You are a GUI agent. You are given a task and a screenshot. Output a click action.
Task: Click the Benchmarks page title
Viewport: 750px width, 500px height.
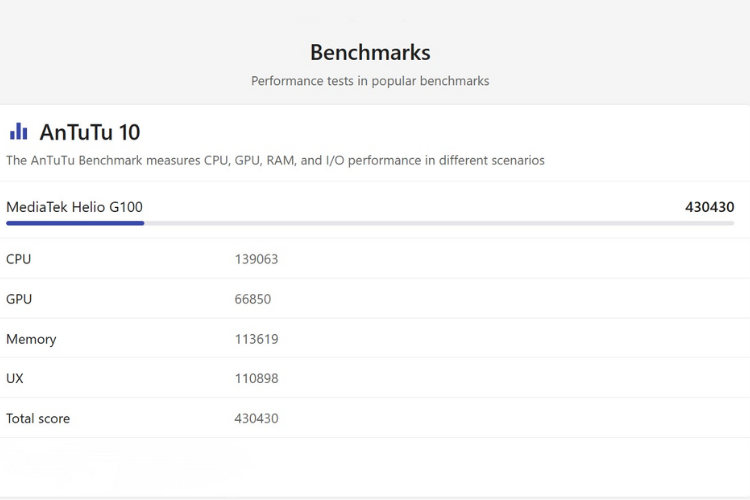370,52
